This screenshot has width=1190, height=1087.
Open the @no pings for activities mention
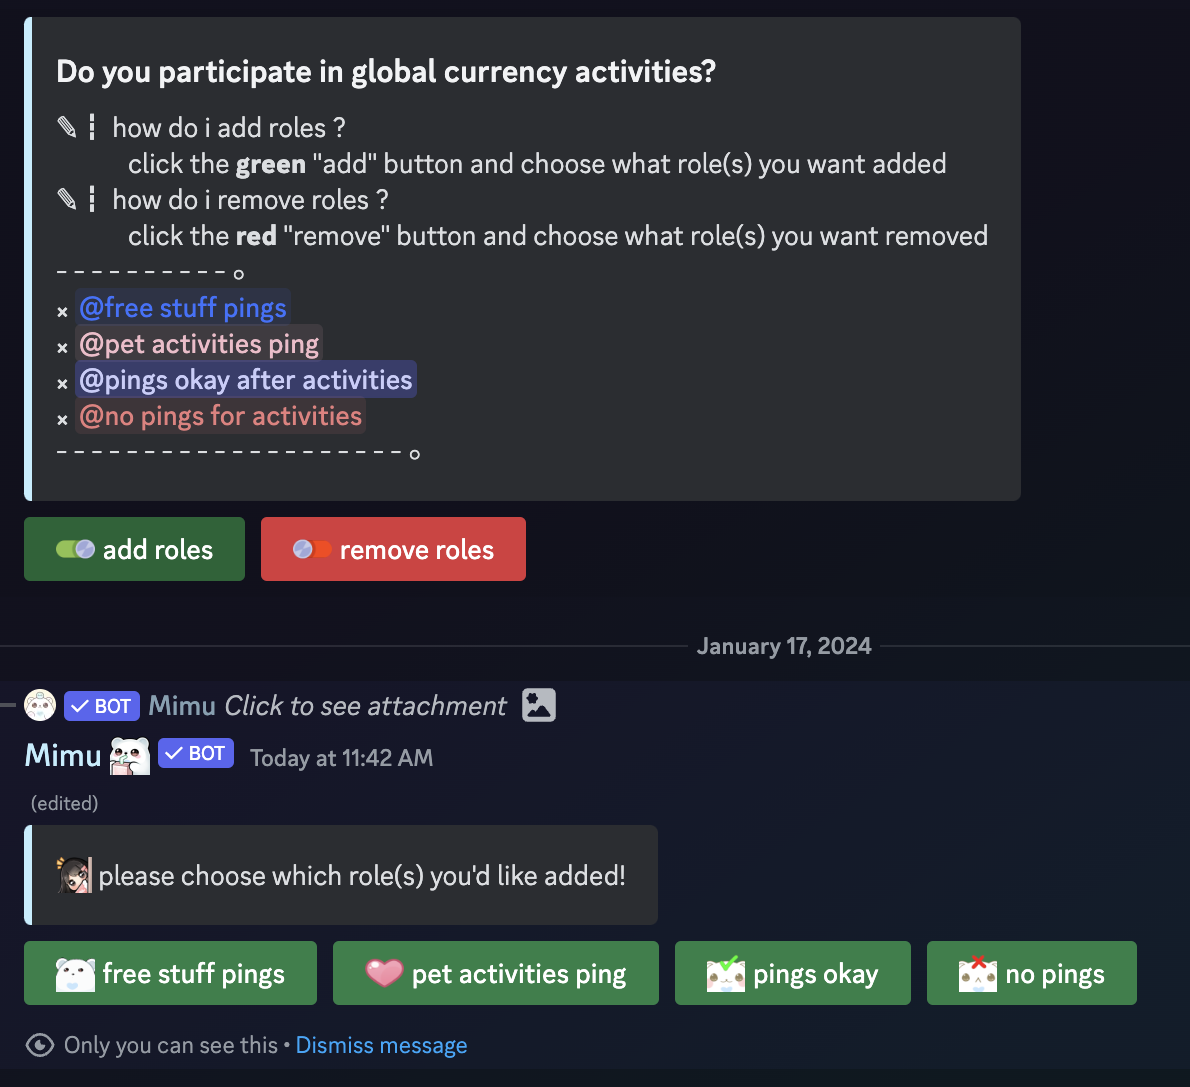pos(220,416)
